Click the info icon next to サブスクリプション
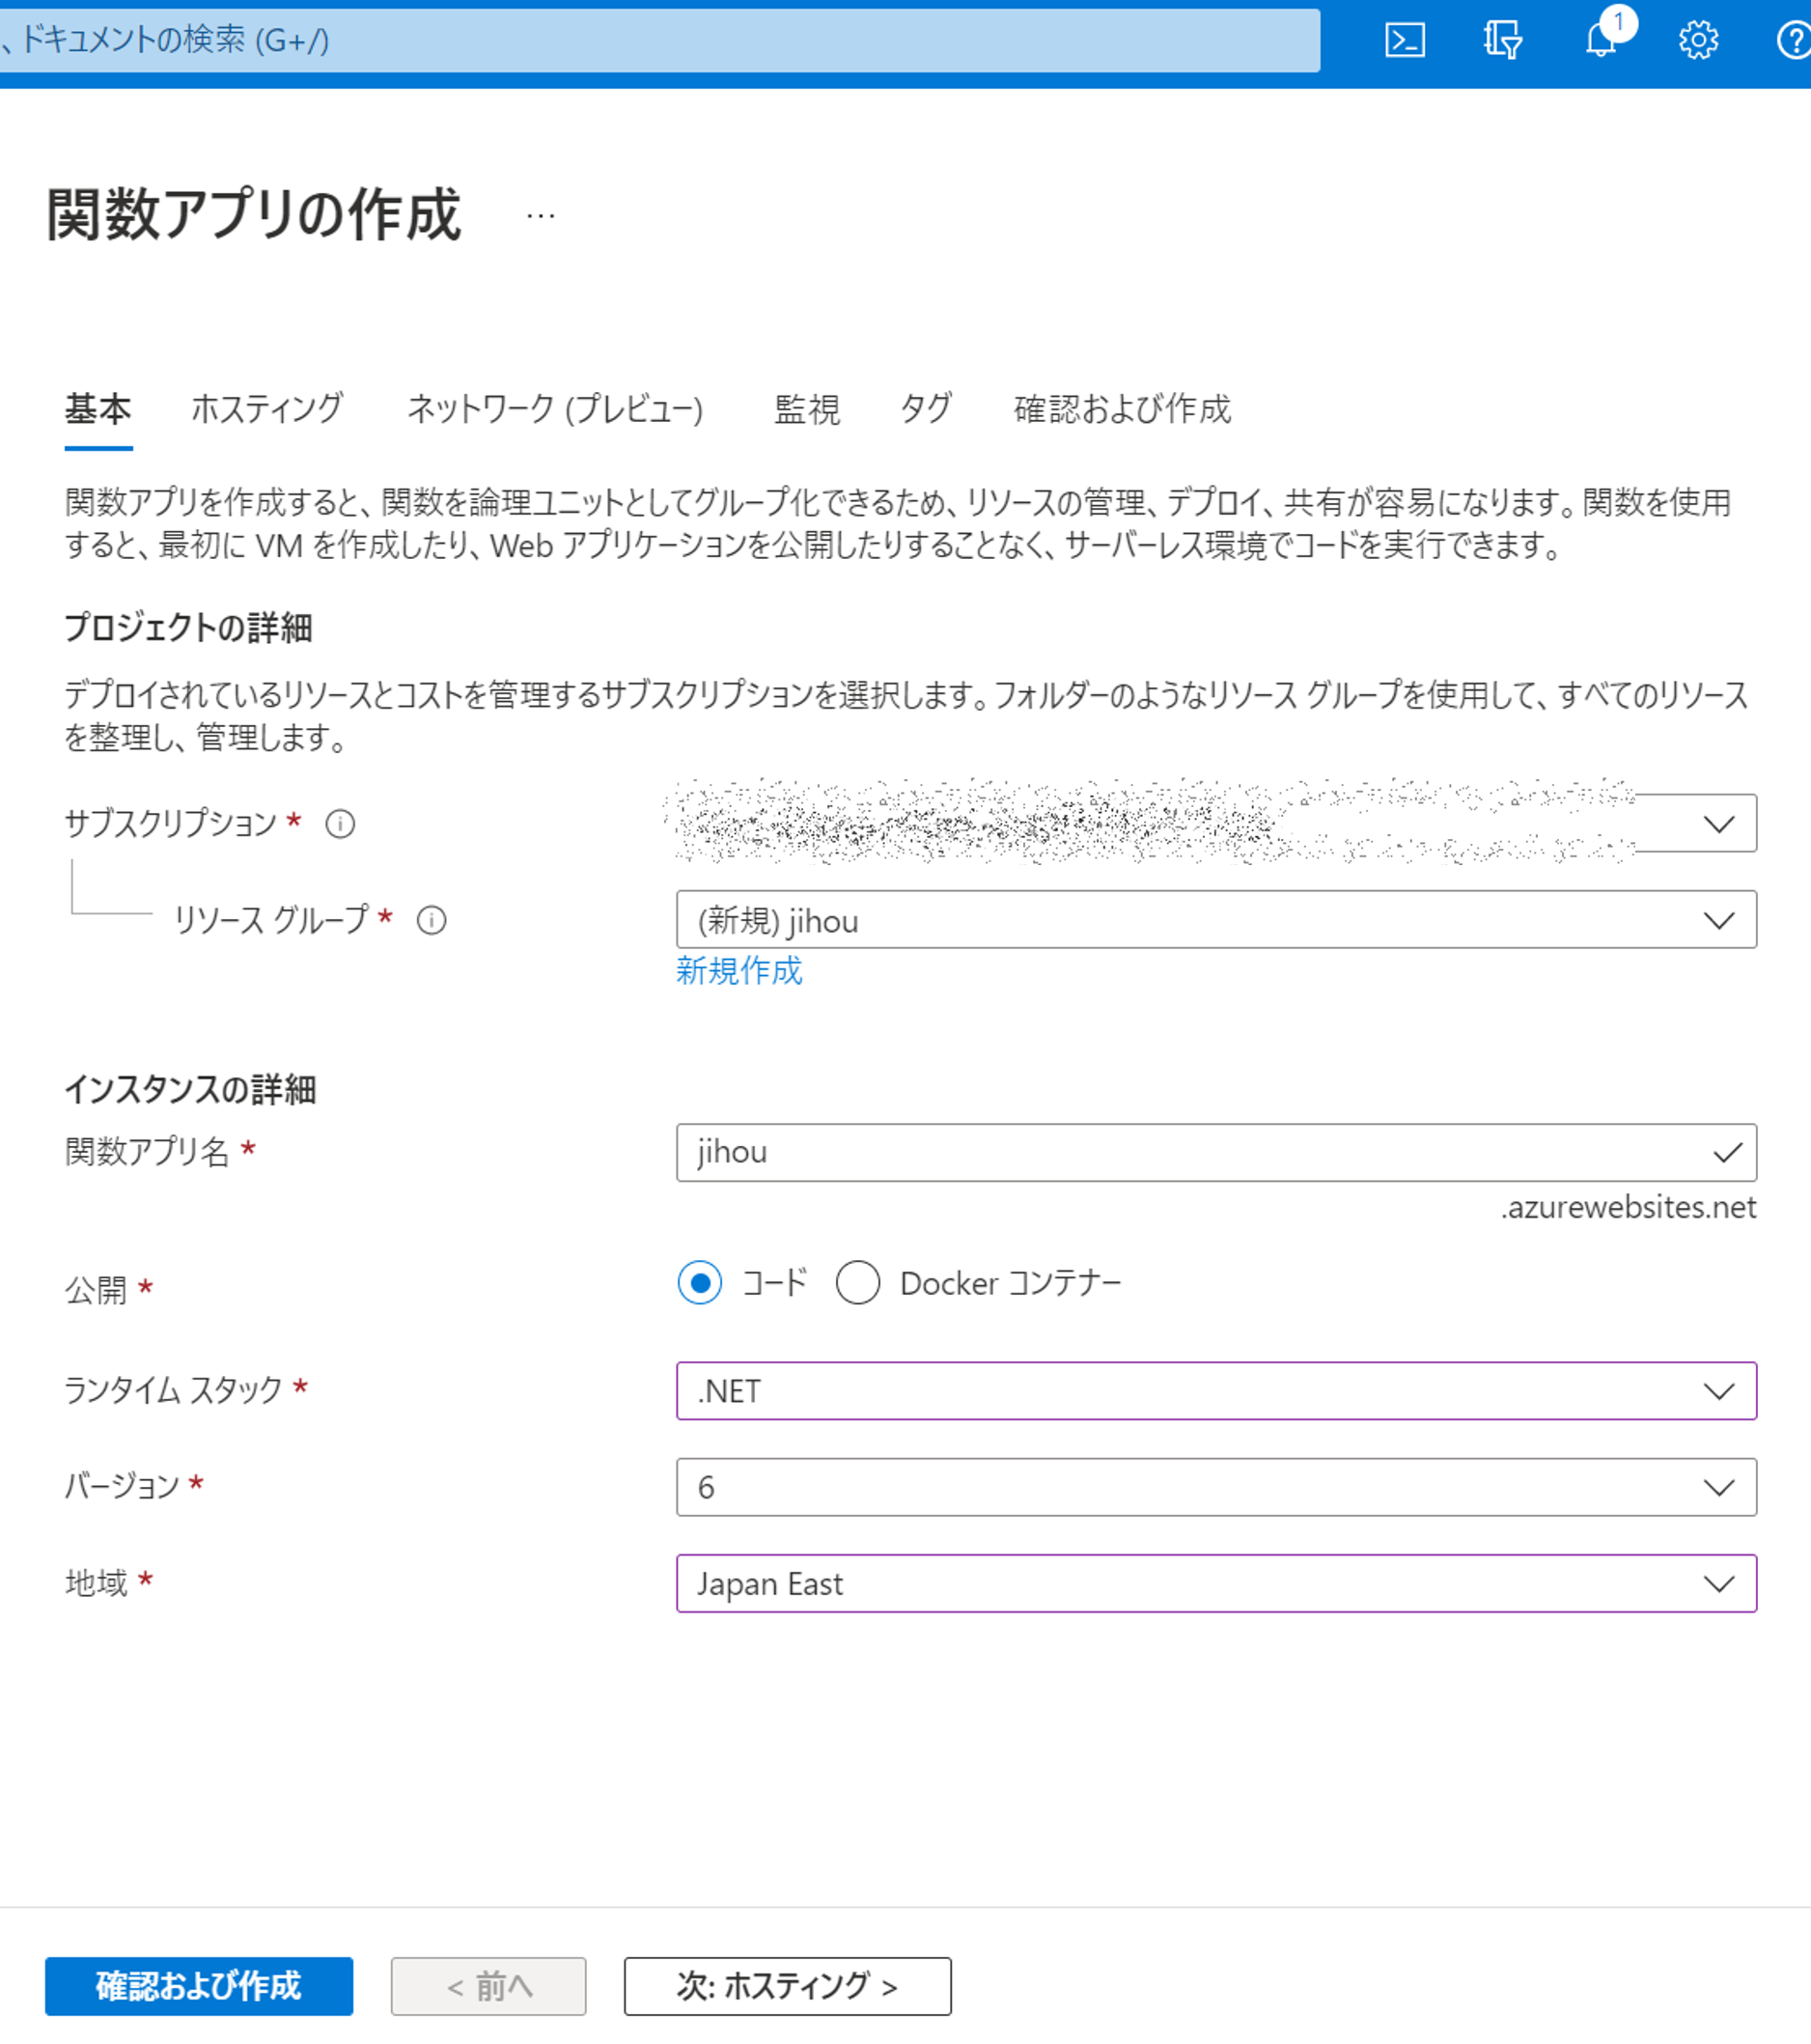This screenshot has height=2044, width=1811. point(340,824)
